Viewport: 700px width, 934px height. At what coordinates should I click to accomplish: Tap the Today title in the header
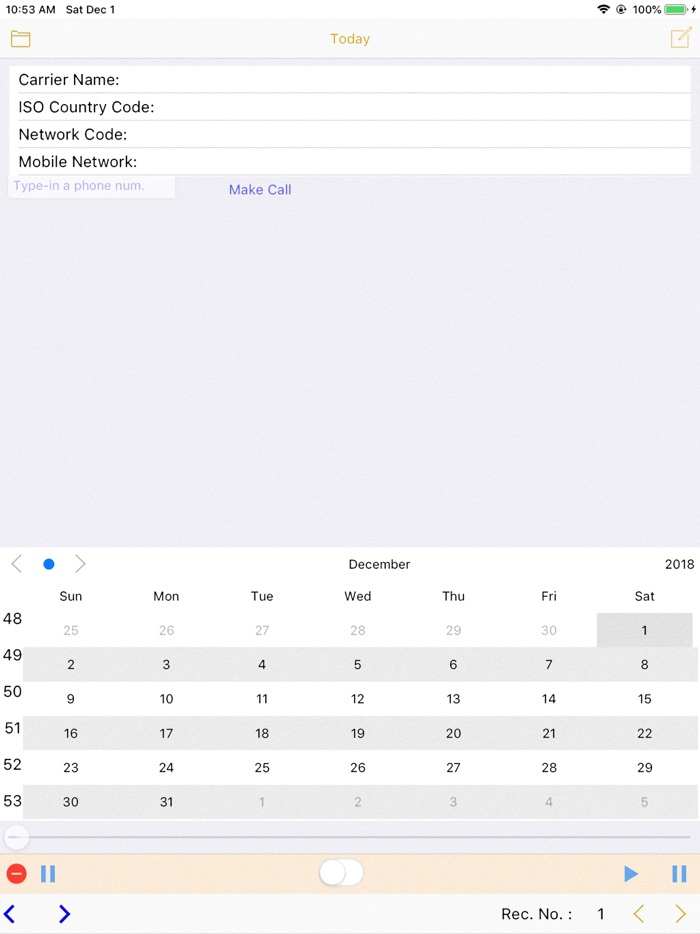click(x=350, y=39)
